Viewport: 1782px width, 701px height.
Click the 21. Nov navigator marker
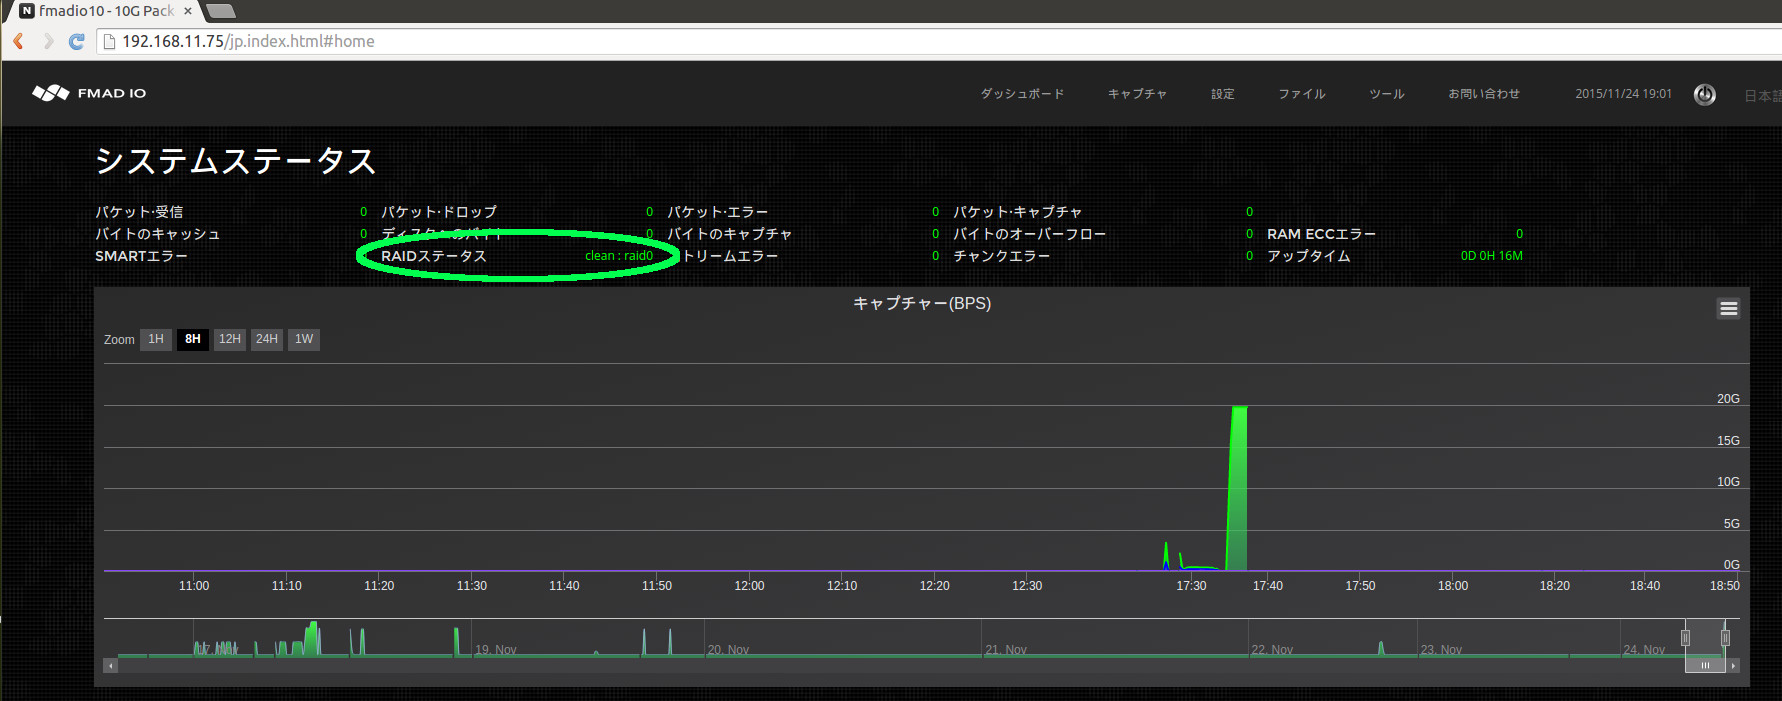pos(1006,650)
